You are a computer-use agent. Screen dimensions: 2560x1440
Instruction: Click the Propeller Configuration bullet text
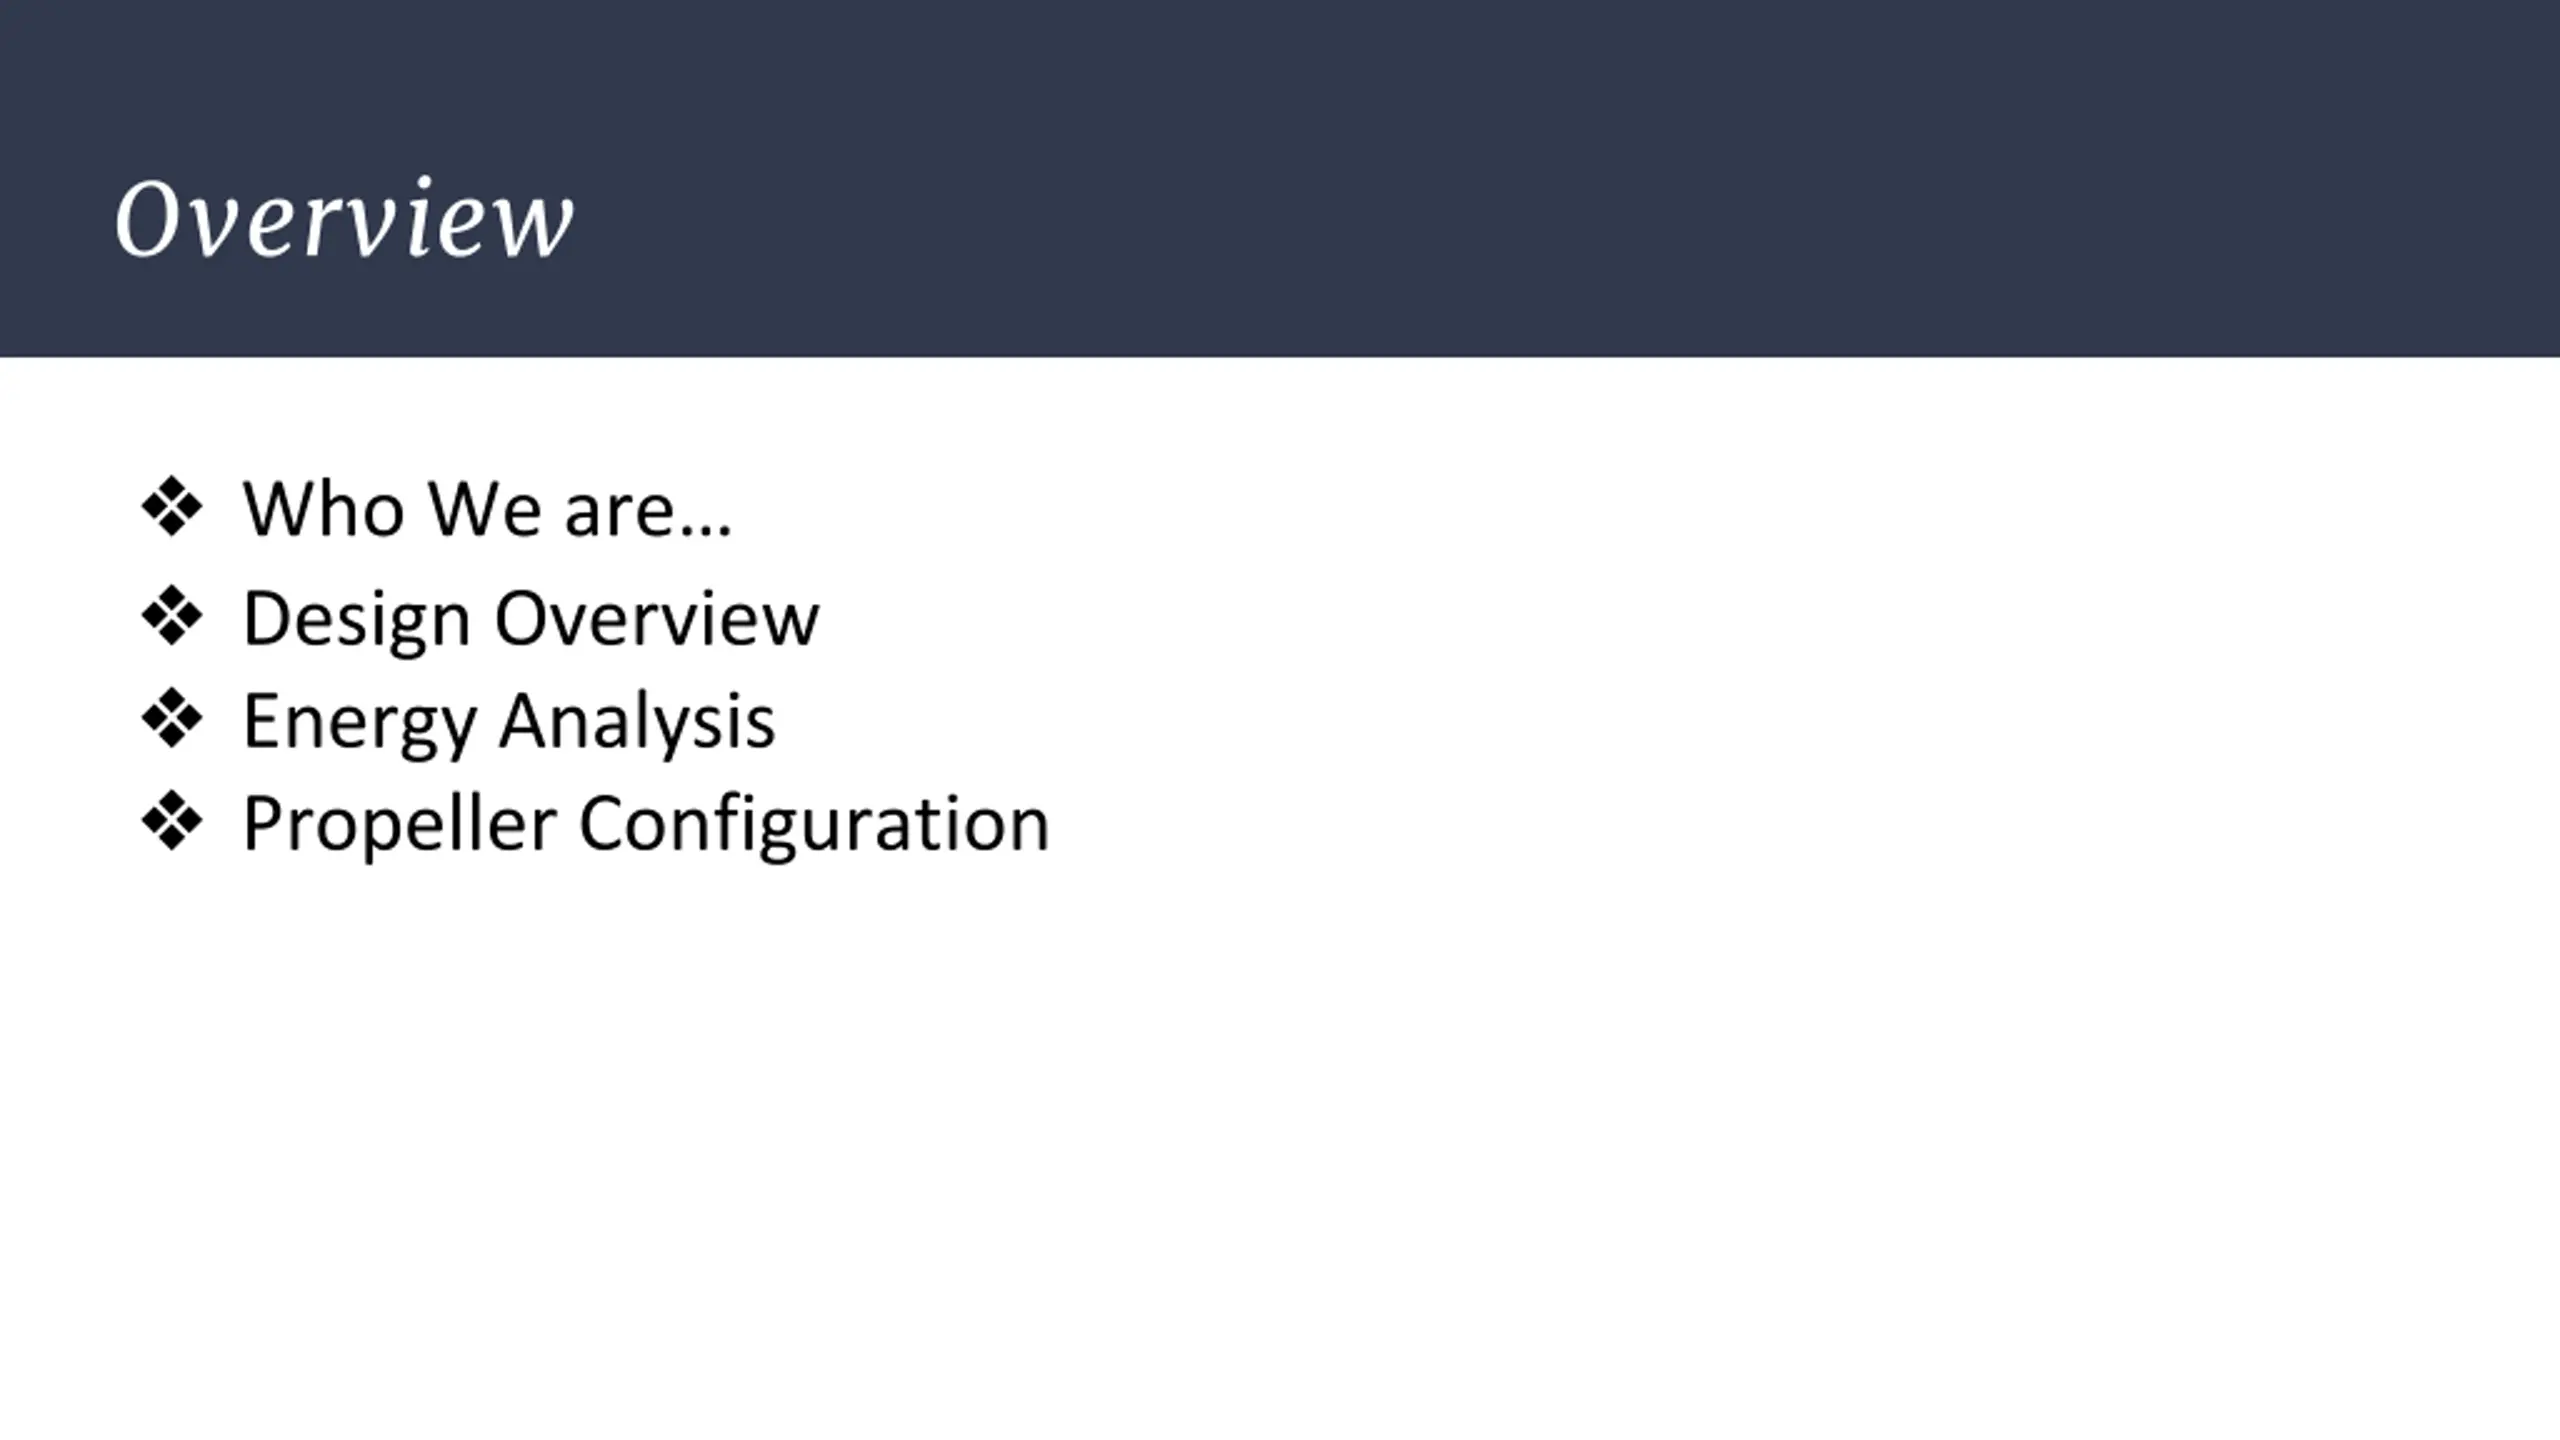[646, 825]
